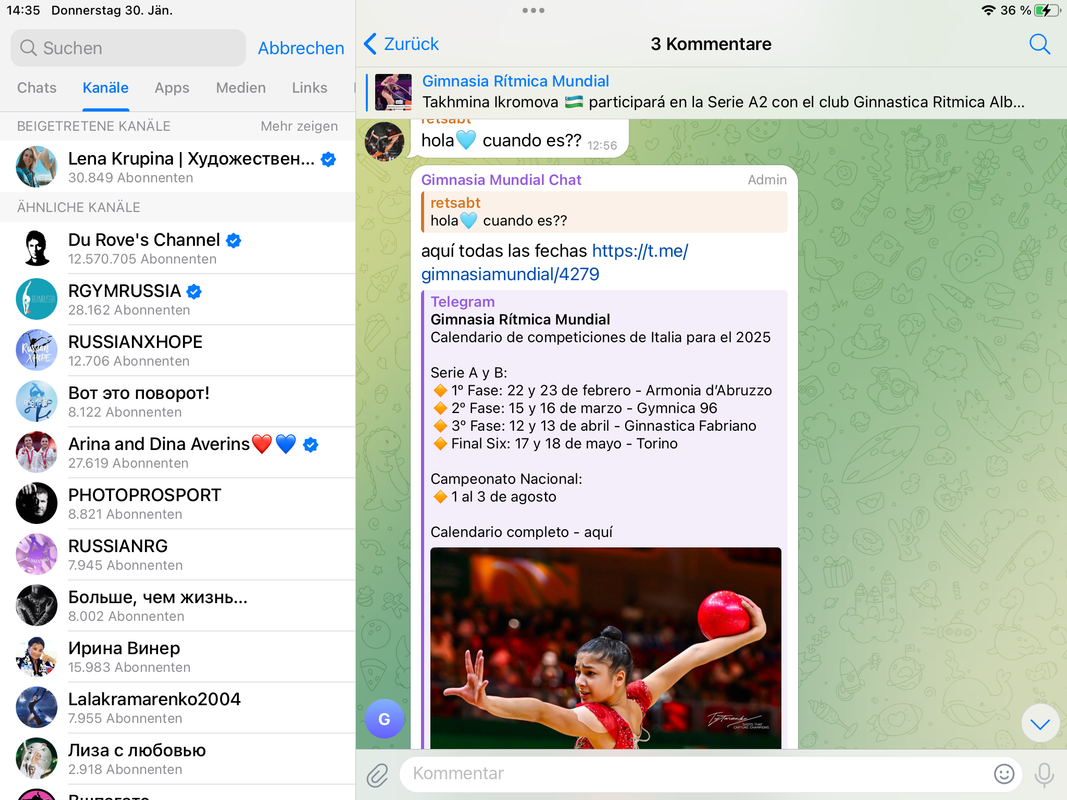Screen dimensions: 1067x800
Task: Open Du Rove's Channel avatar
Action: (37, 248)
